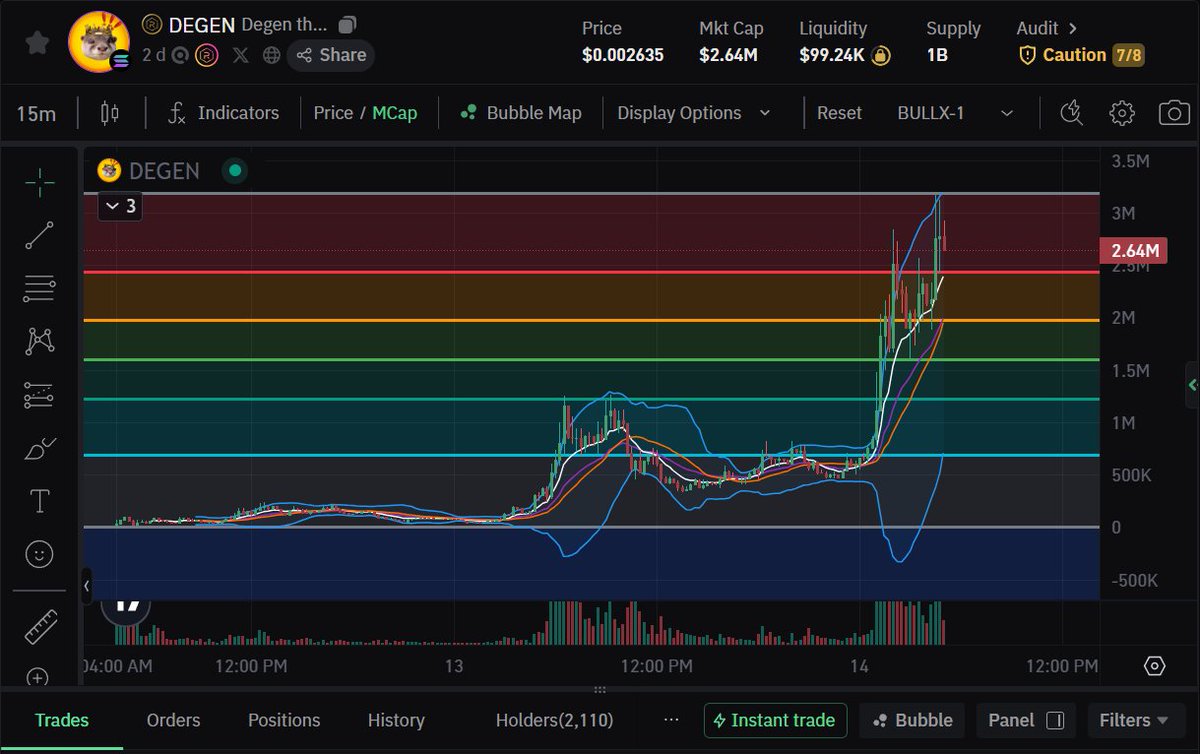Open chart settings gear

[1122, 113]
